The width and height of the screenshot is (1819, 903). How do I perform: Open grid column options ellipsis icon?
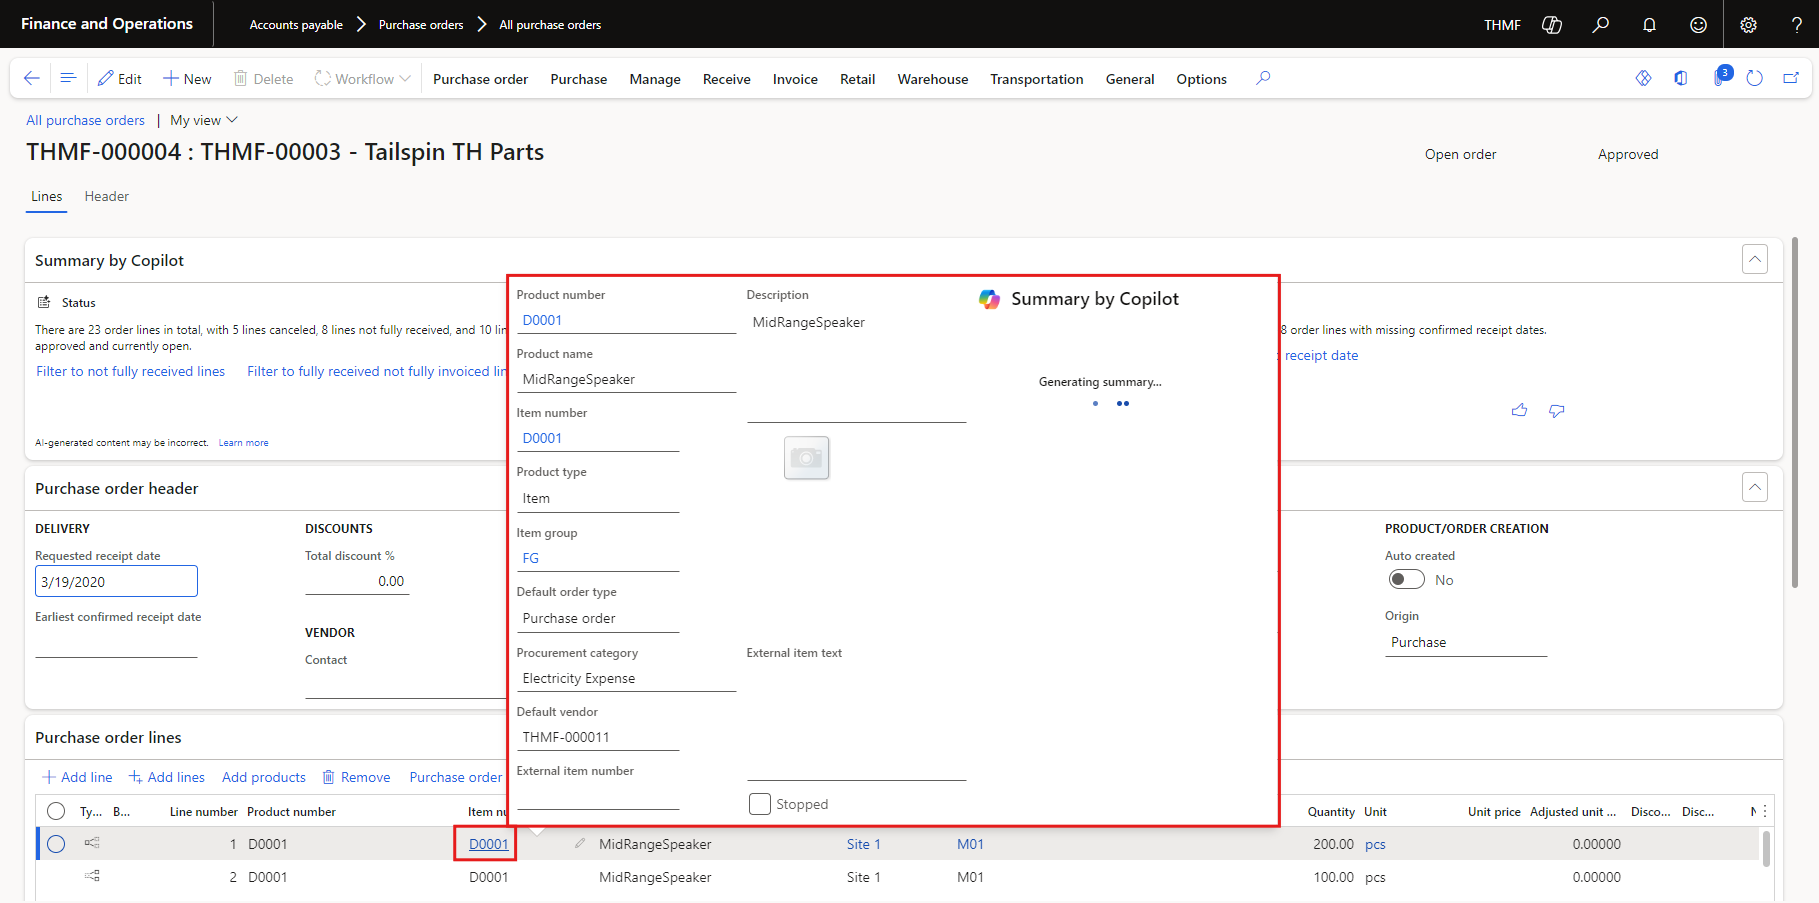(1765, 811)
